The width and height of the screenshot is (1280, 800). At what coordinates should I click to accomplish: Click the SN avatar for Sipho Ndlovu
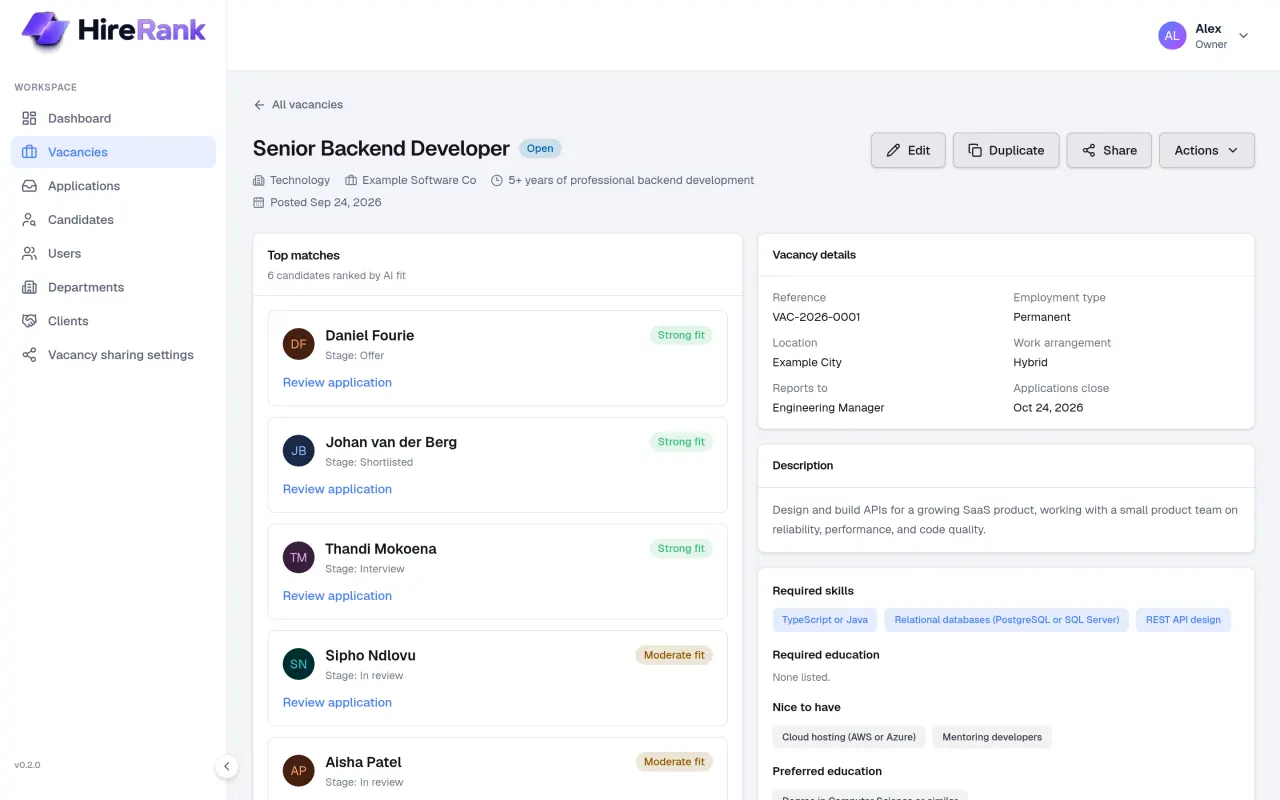pos(299,664)
